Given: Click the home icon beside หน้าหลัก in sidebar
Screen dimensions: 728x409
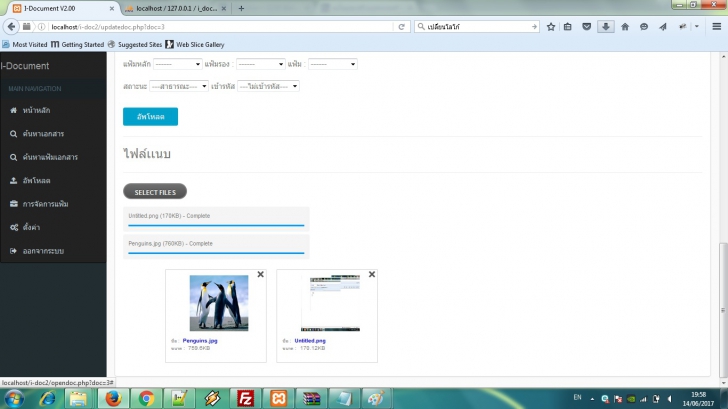Looking at the screenshot, I should coord(13,110).
